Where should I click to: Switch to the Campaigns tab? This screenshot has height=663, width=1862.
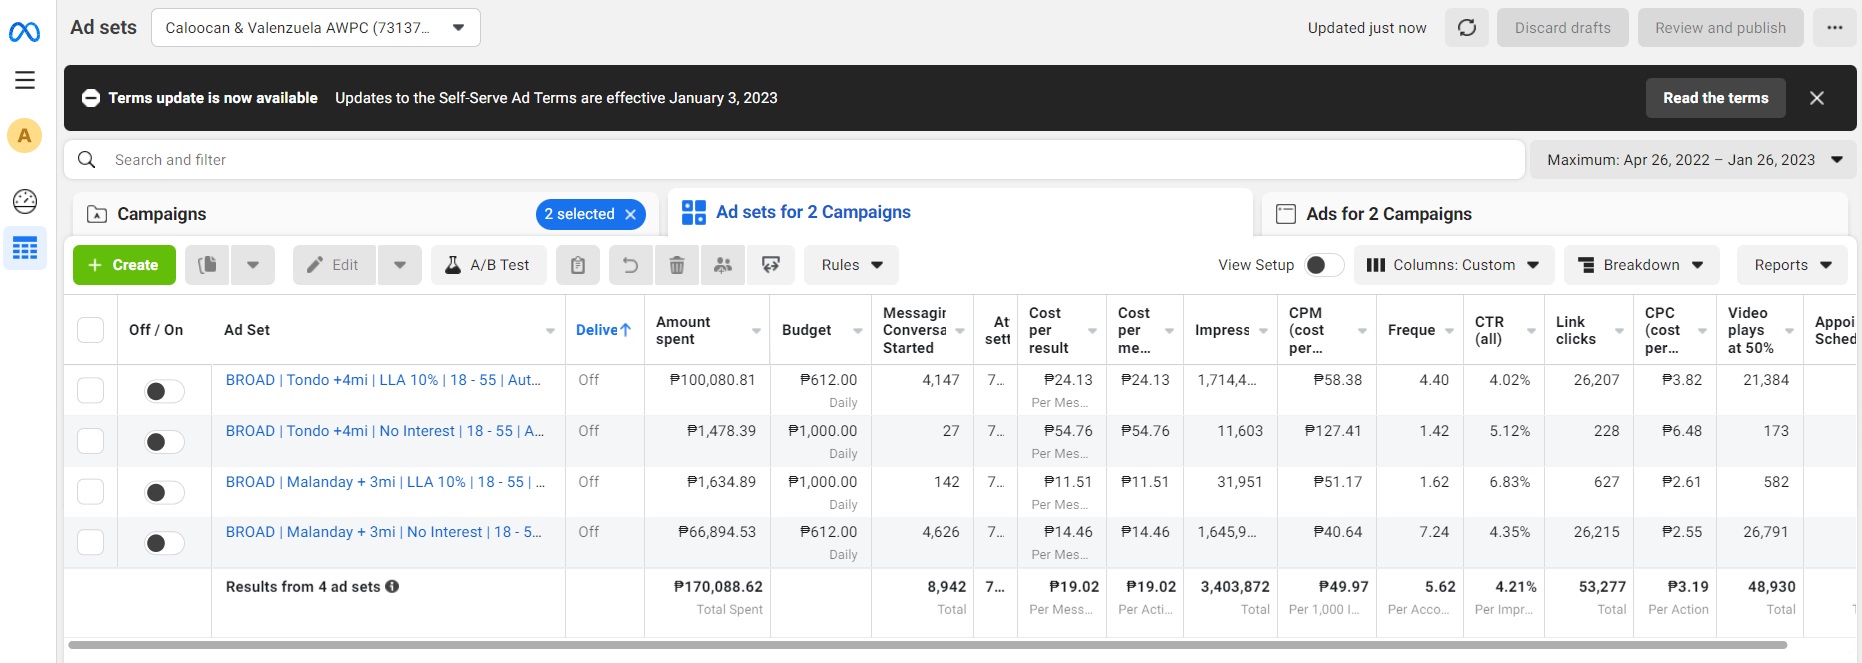click(x=162, y=214)
